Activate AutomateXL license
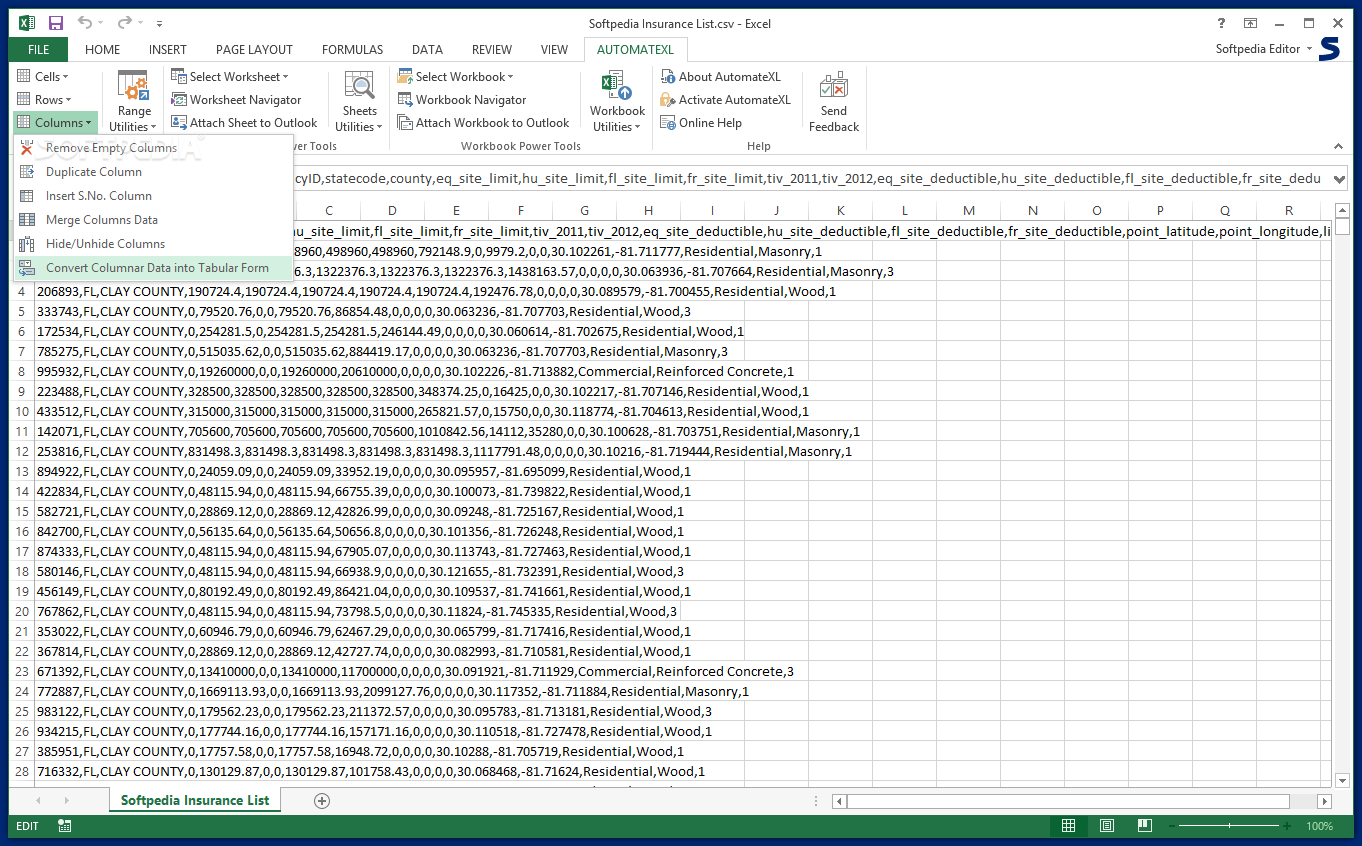 pyautogui.click(x=725, y=100)
